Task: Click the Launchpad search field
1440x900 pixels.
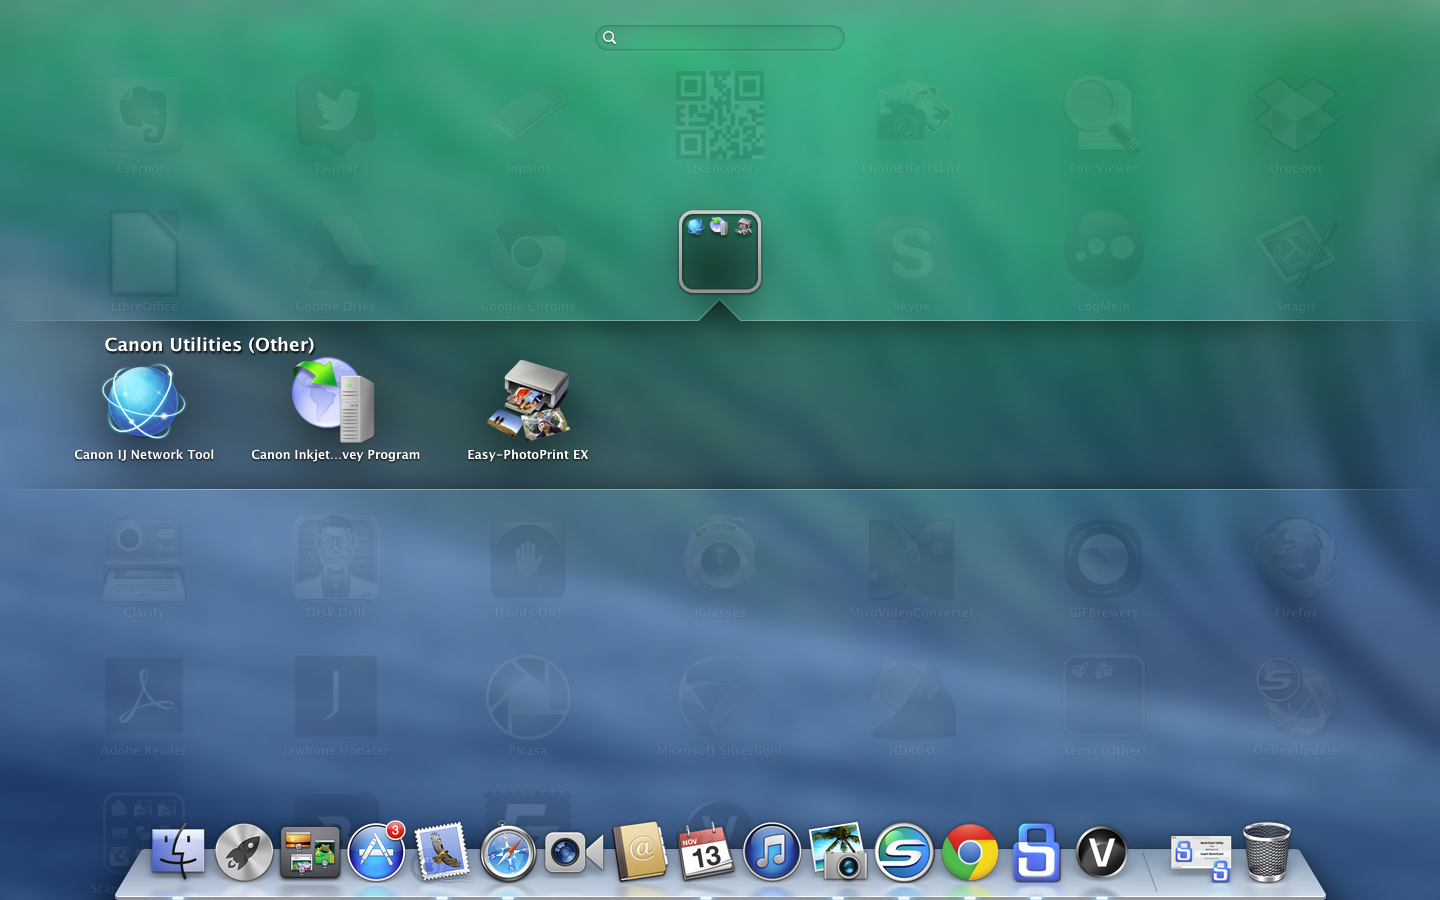Action: [x=720, y=38]
